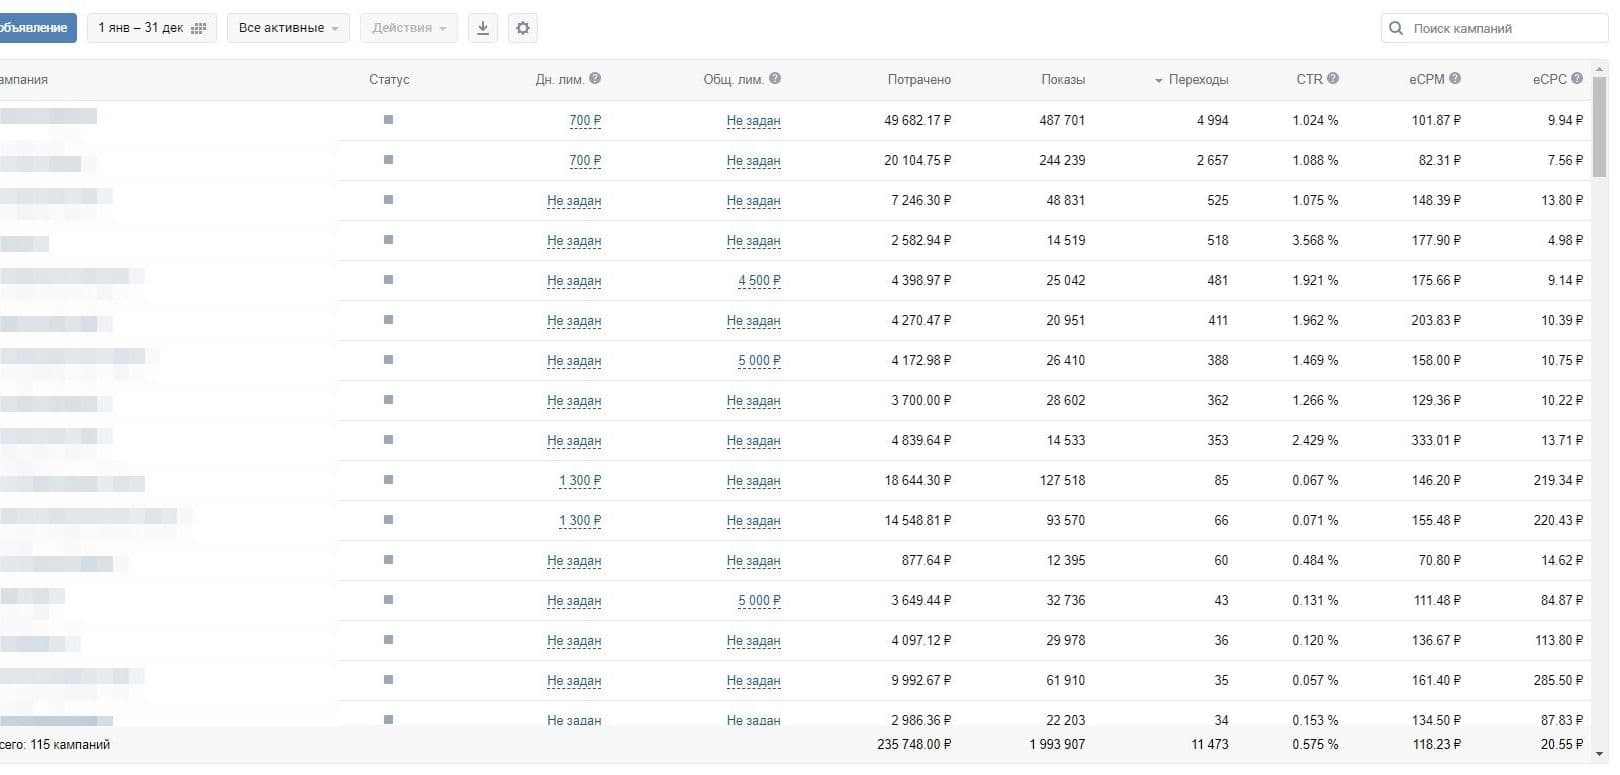Click status icon in row with 4 839.64 ₽
Image resolution: width=1620 pixels, height=775 pixels.
(x=388, y=440)
